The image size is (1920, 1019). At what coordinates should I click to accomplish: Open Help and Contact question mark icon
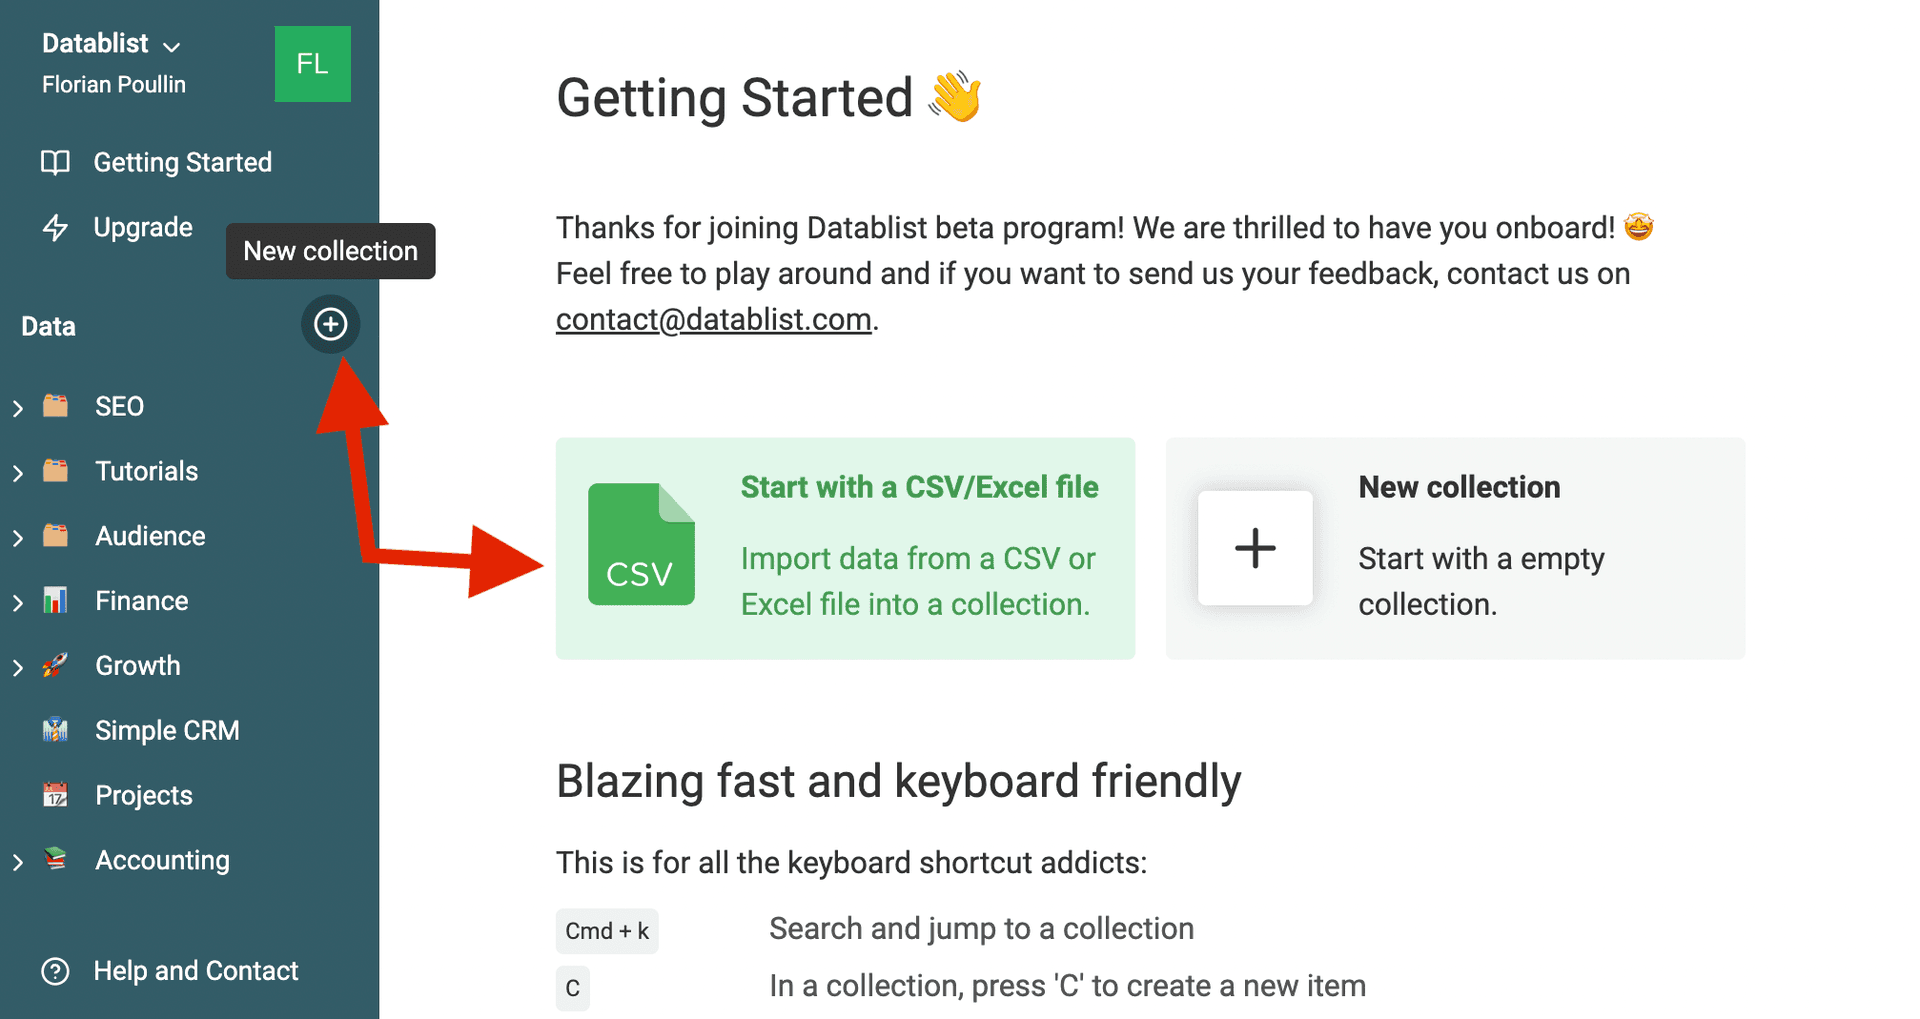coord(55,971)
